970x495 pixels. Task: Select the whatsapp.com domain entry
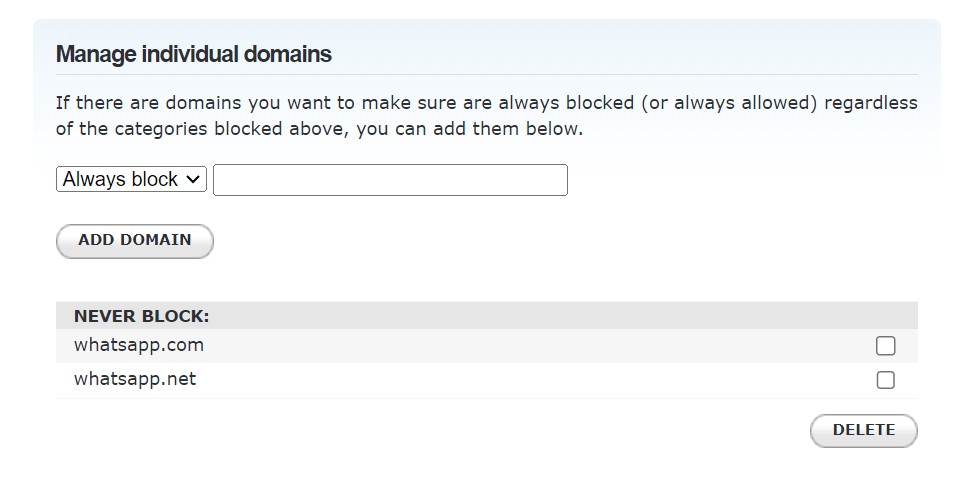[139, 345]
